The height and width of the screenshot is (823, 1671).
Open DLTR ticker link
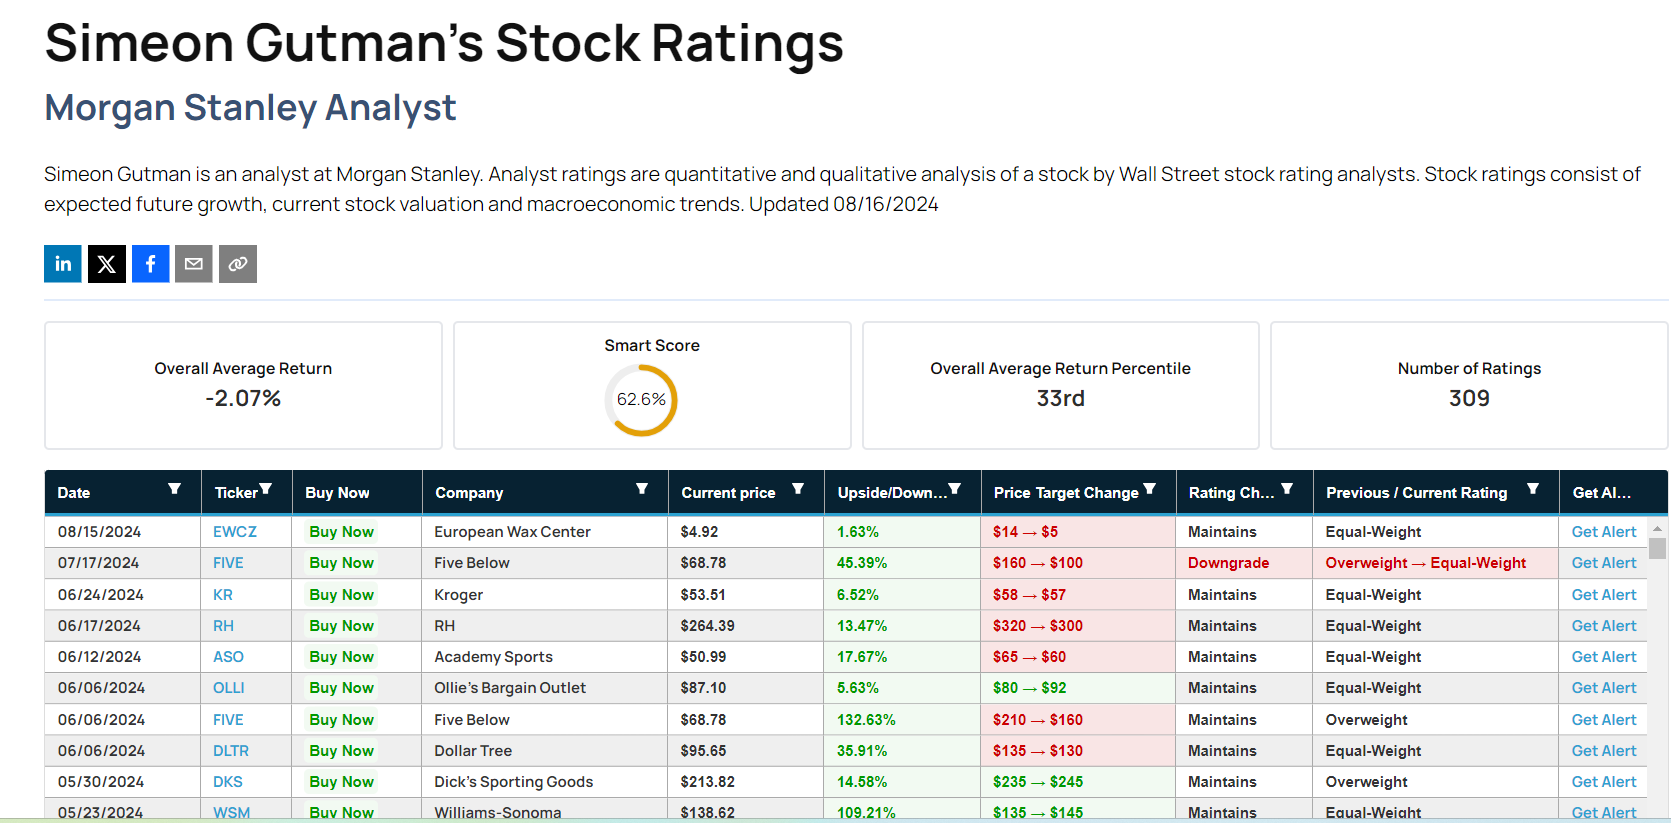[x=231, y=751]
